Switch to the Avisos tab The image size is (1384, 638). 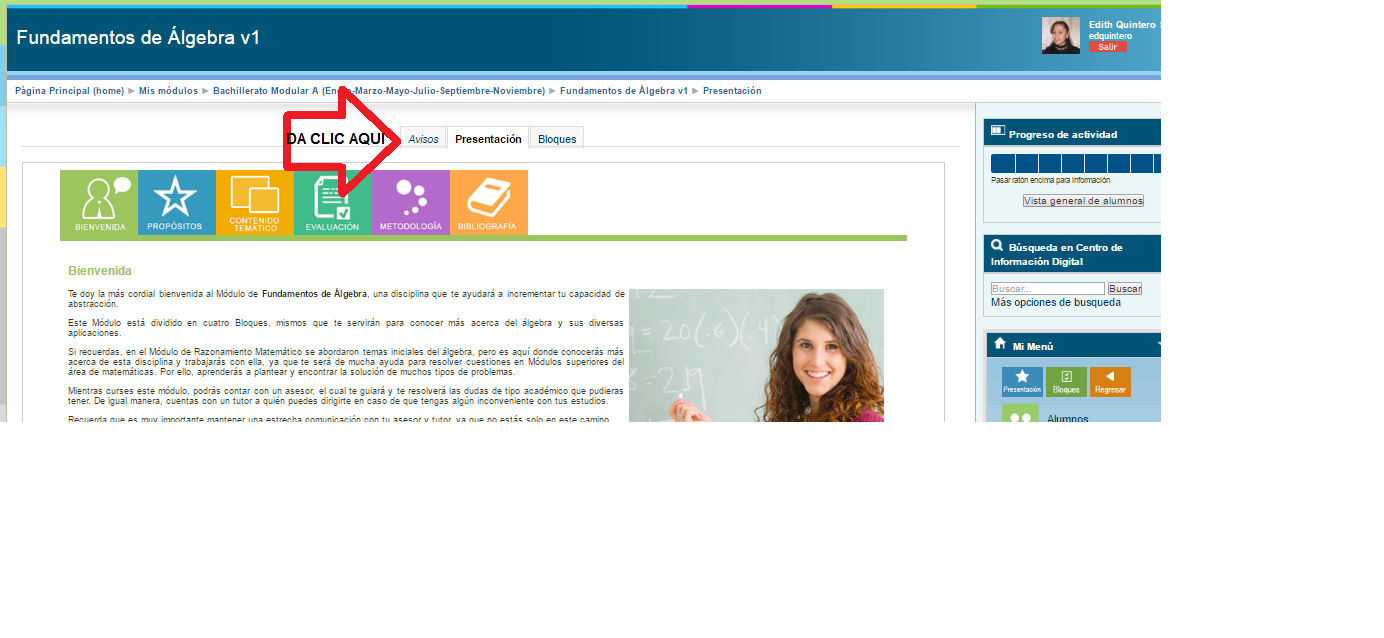click(423, 139)
